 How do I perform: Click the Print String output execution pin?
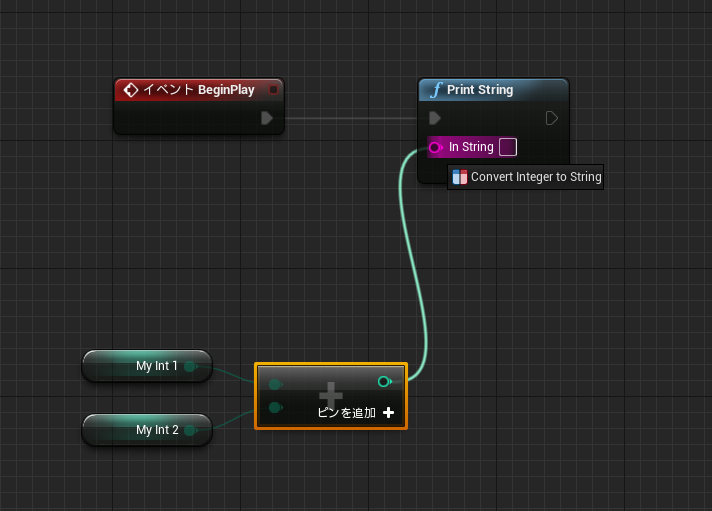pos(552,118)
